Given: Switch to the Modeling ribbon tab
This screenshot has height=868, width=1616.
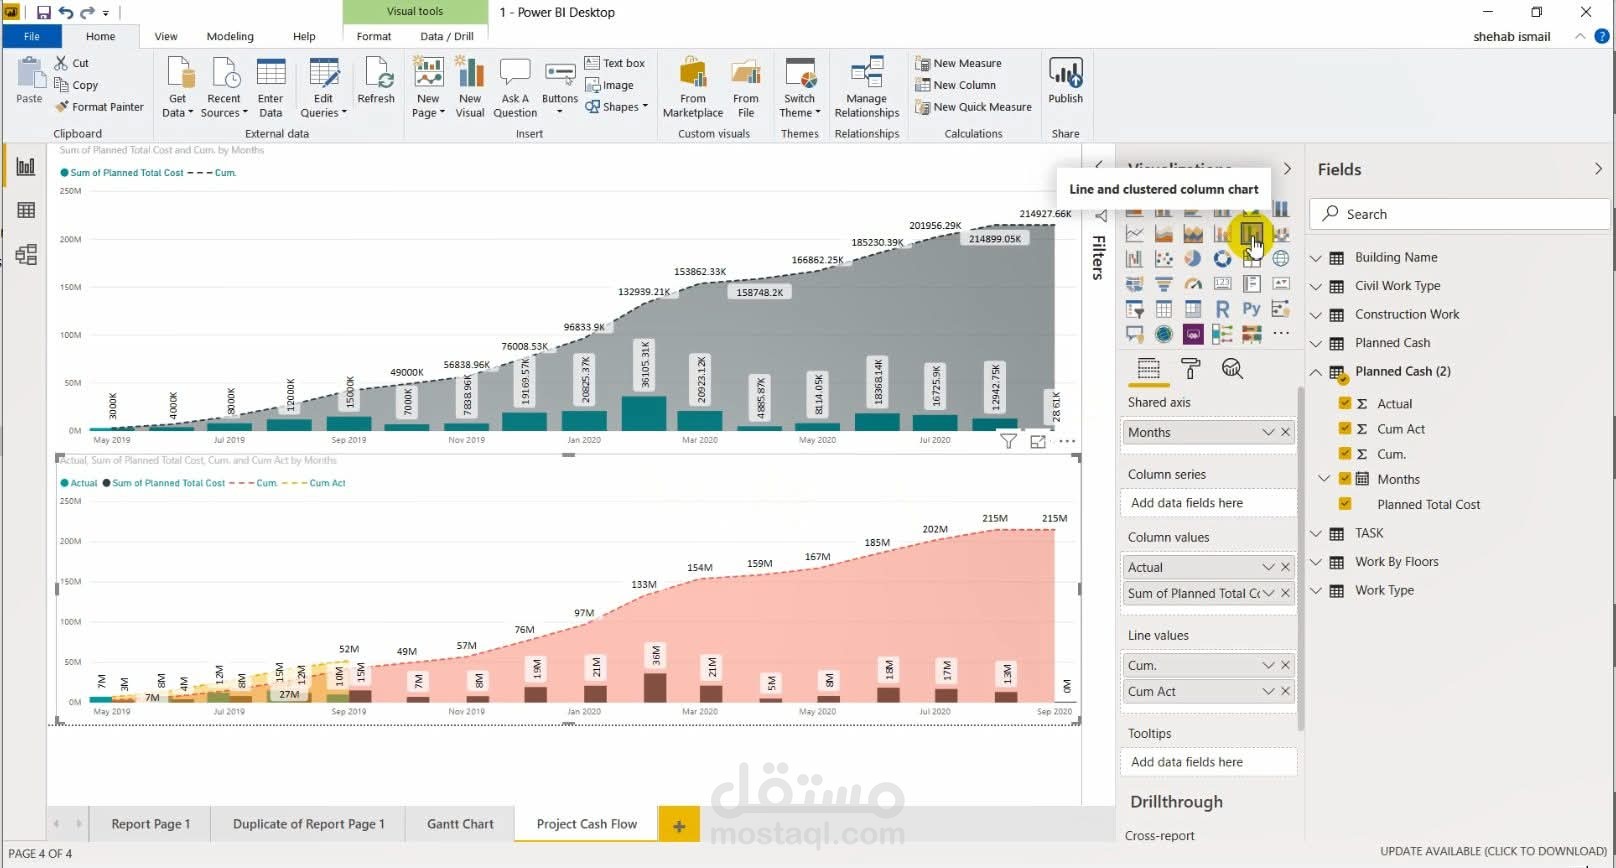Looking at the screenshot, I should pyautogui.click(x=230, y=36).
